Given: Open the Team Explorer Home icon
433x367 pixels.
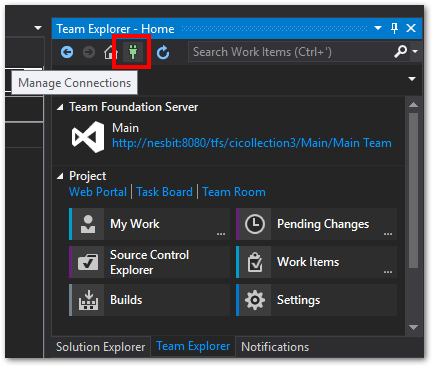Looking at the screenshot, I should (110, 52).
